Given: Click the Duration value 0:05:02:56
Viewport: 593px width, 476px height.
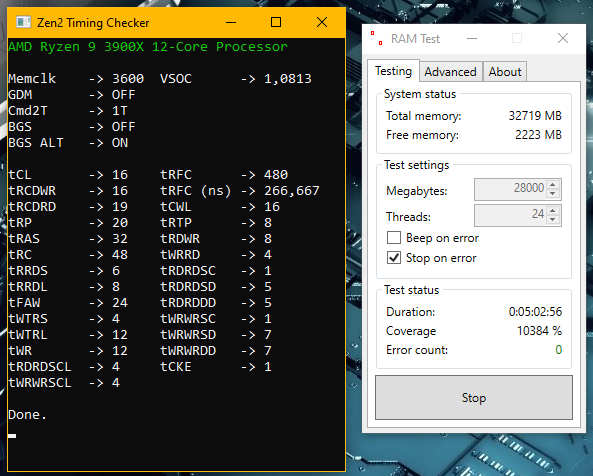Looking at the screenshot, I should click(x=535, y=312).
